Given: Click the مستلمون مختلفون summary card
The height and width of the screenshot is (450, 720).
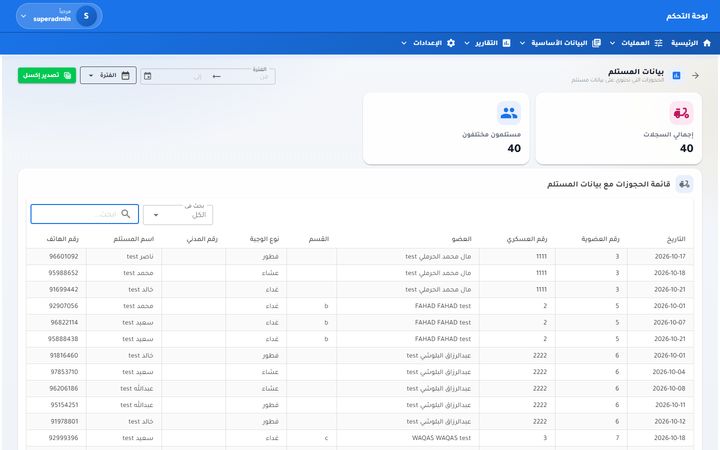Looking at the screenshot, I should (x=446, y=129).
